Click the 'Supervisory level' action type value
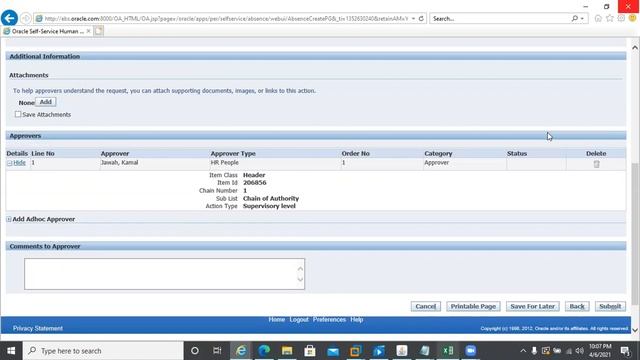Screen dimensions: 640x360 [x=269, y=206]
